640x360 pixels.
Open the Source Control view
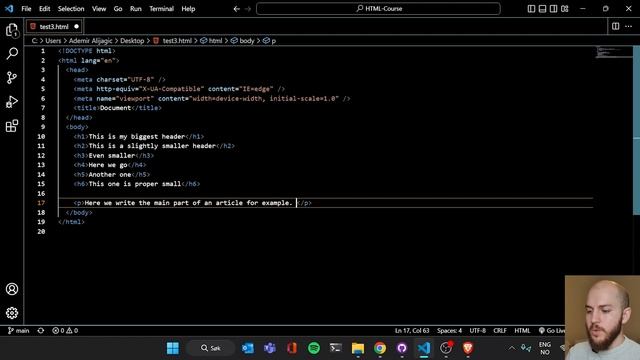[x=12, y=78]
